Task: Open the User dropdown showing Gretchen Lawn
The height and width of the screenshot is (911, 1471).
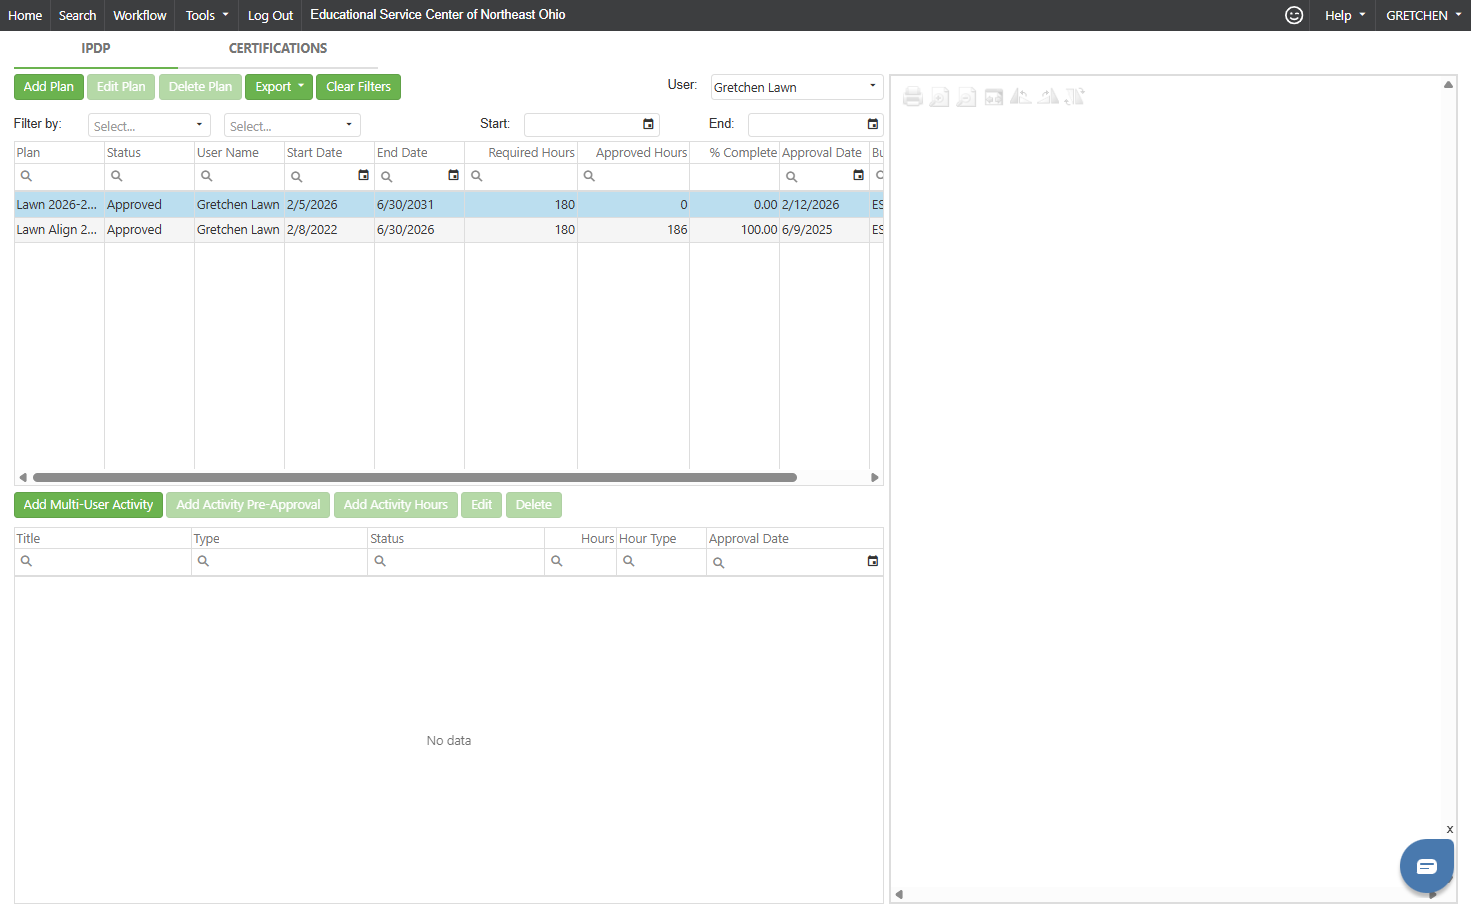Action: click(797, 87)
